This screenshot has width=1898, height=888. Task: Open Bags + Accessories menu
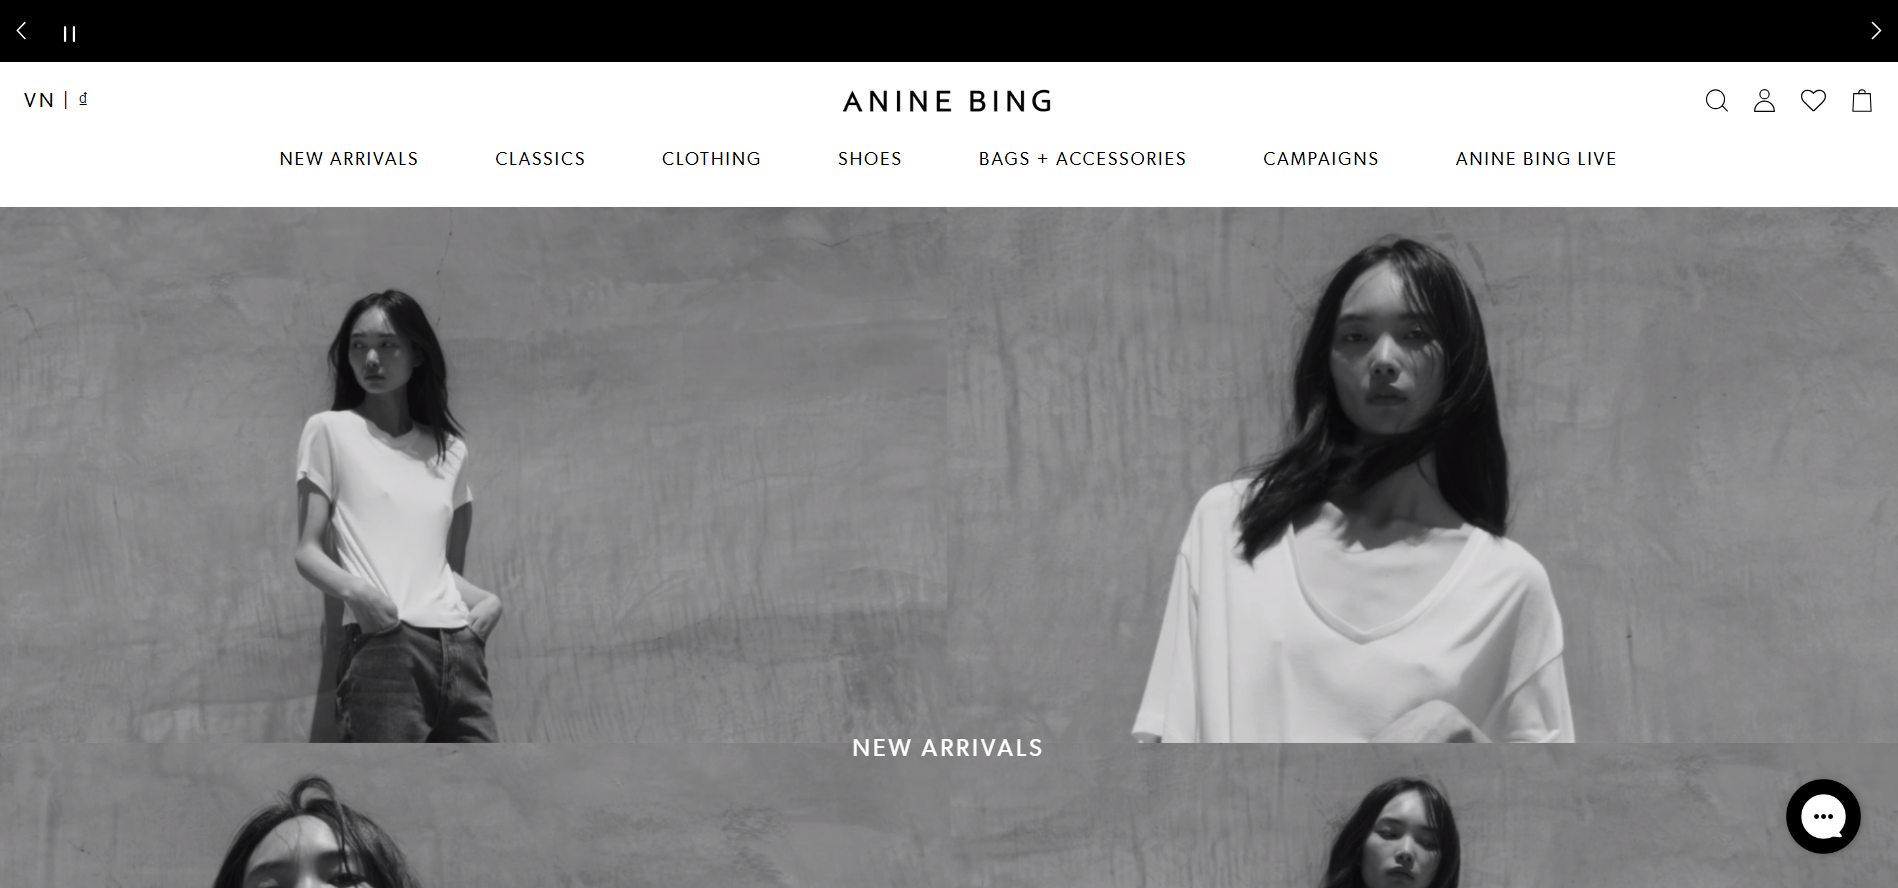1082,159
